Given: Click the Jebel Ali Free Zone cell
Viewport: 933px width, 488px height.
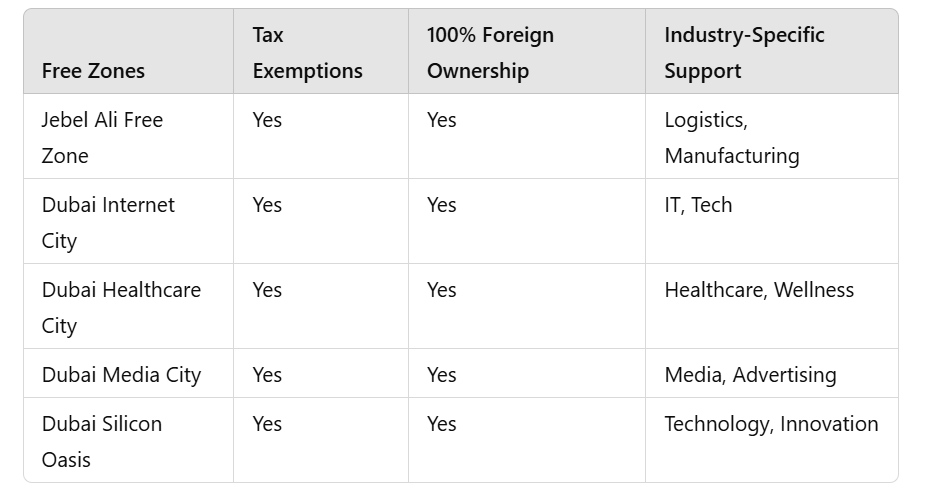Looking at the screenshot, I should tap(102, 137).
